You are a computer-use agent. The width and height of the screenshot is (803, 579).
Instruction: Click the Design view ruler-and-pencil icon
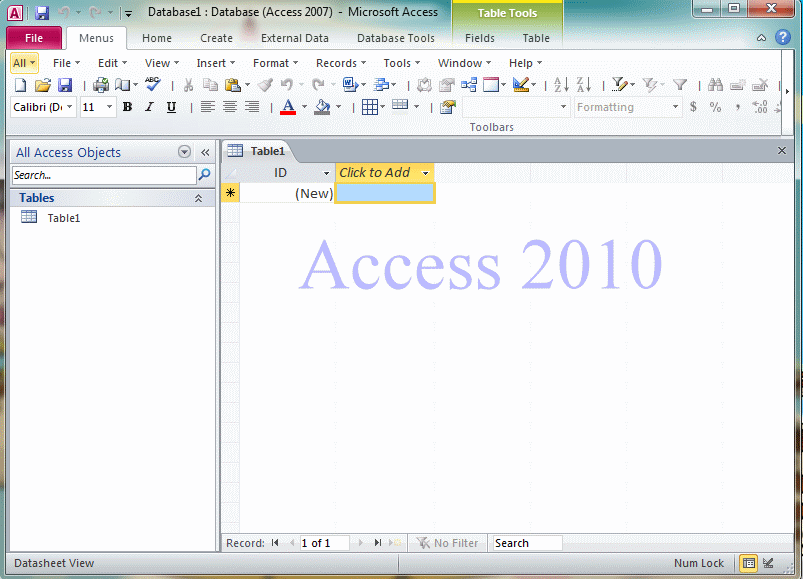pos(521,84)
